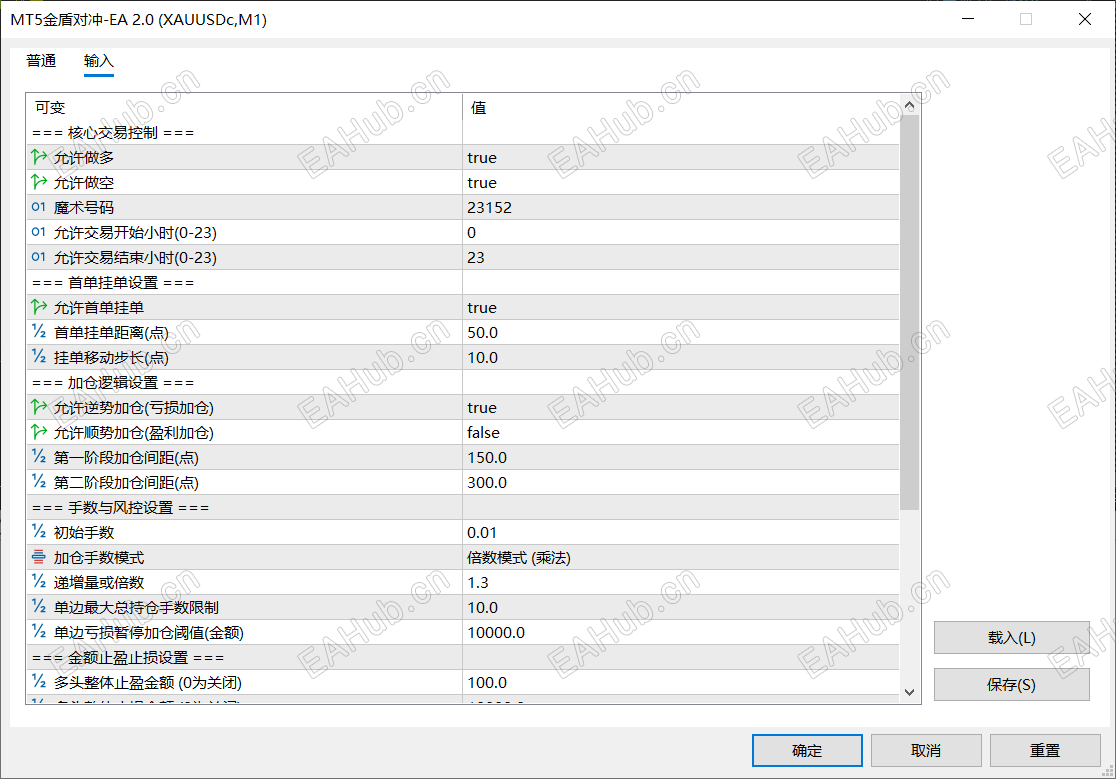
Task: Edit the 单边最大总持仓手数限制 value 10.0
Action: pyautogui.click(x=680, y=608)
